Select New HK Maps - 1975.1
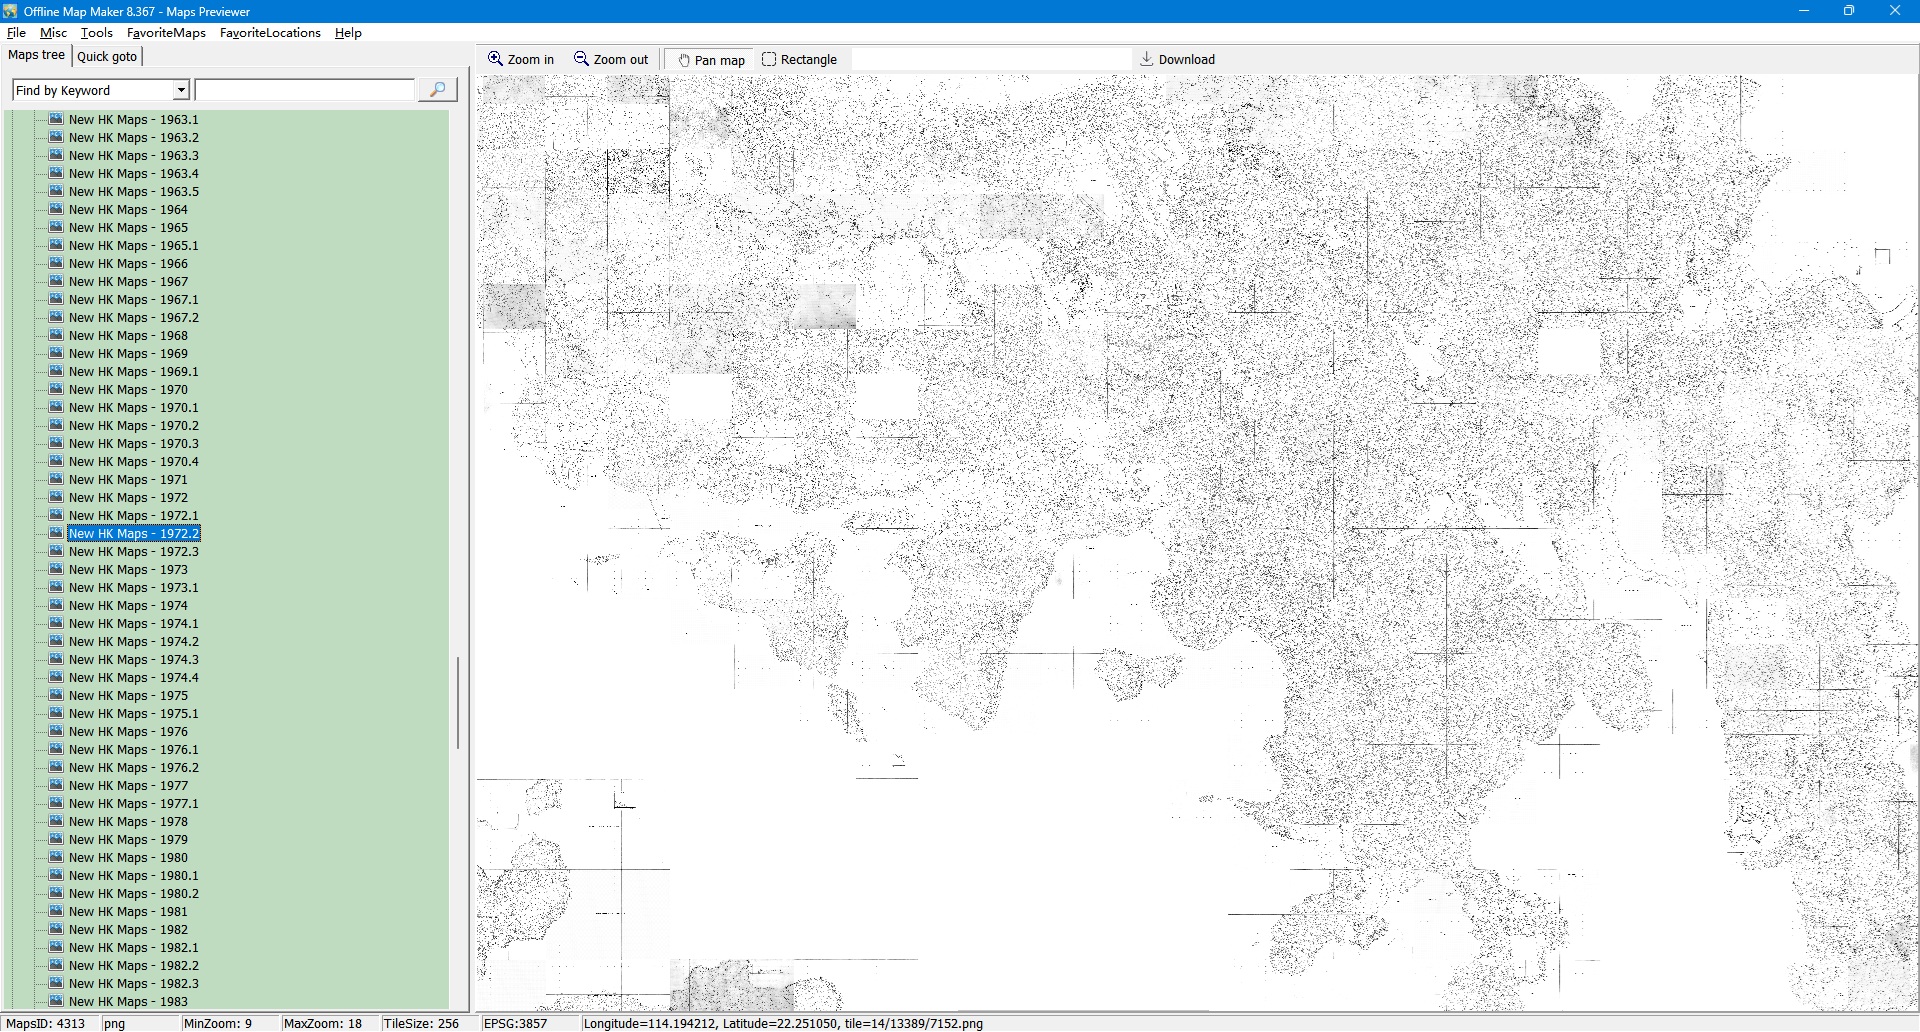The width and height of the screenshot is (1920, 1032). [133, 714]
